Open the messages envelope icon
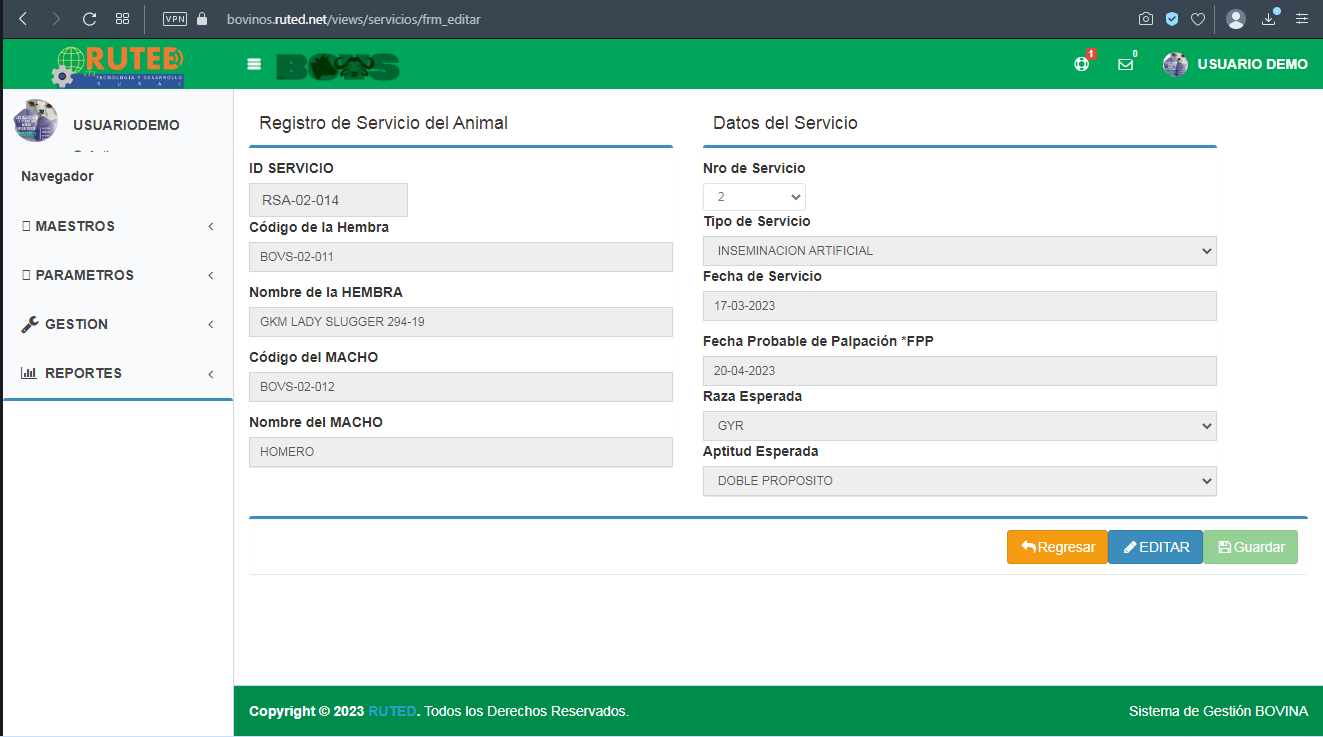Screen dimensions: 1323x737 tap(1125, 64)
